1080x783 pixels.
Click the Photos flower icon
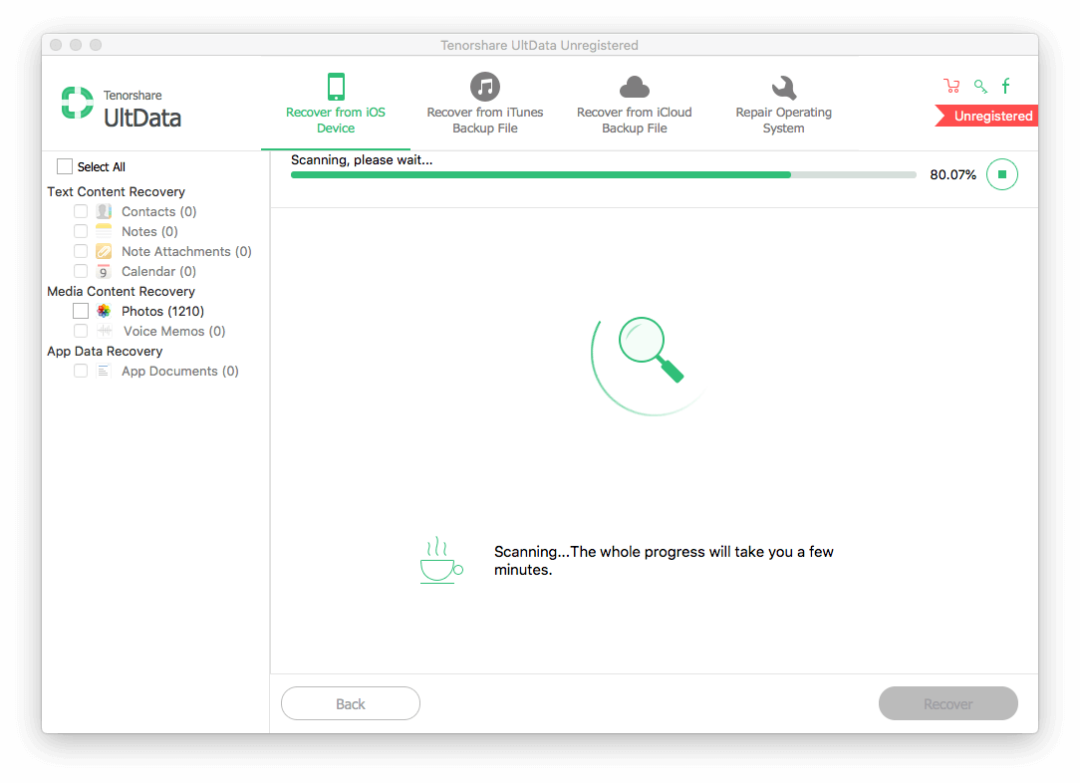(104, 311)
